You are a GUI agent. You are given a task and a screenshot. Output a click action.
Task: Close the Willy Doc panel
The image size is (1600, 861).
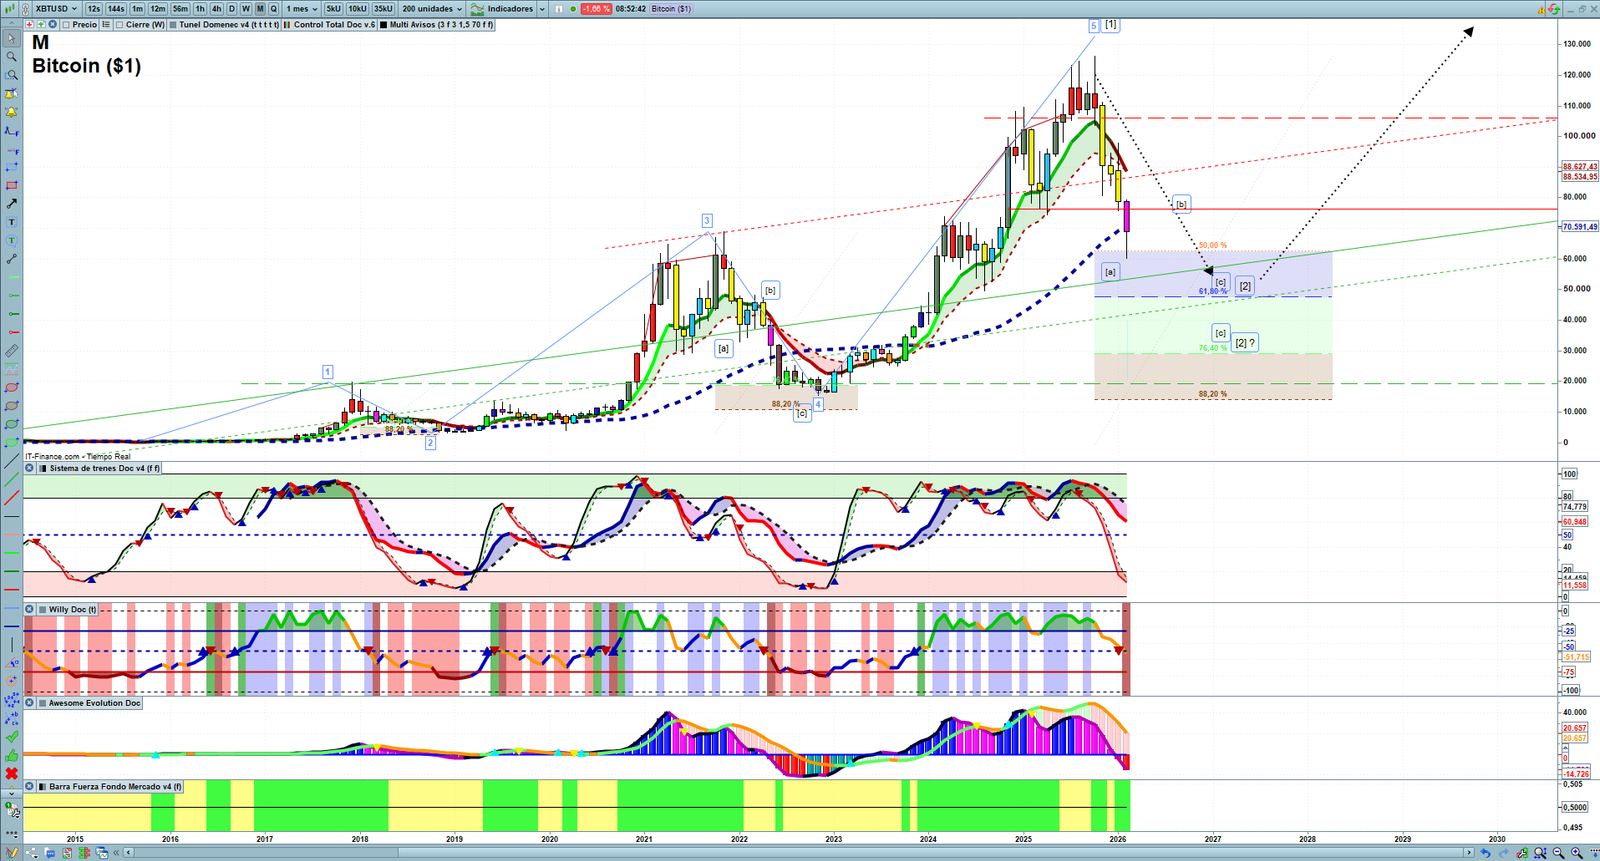pyautogui.click(x=30, y=609)
